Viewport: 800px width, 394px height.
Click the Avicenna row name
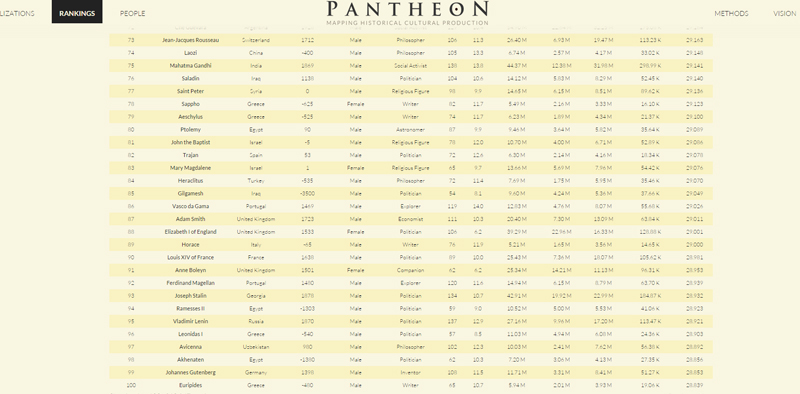(190, 347)
